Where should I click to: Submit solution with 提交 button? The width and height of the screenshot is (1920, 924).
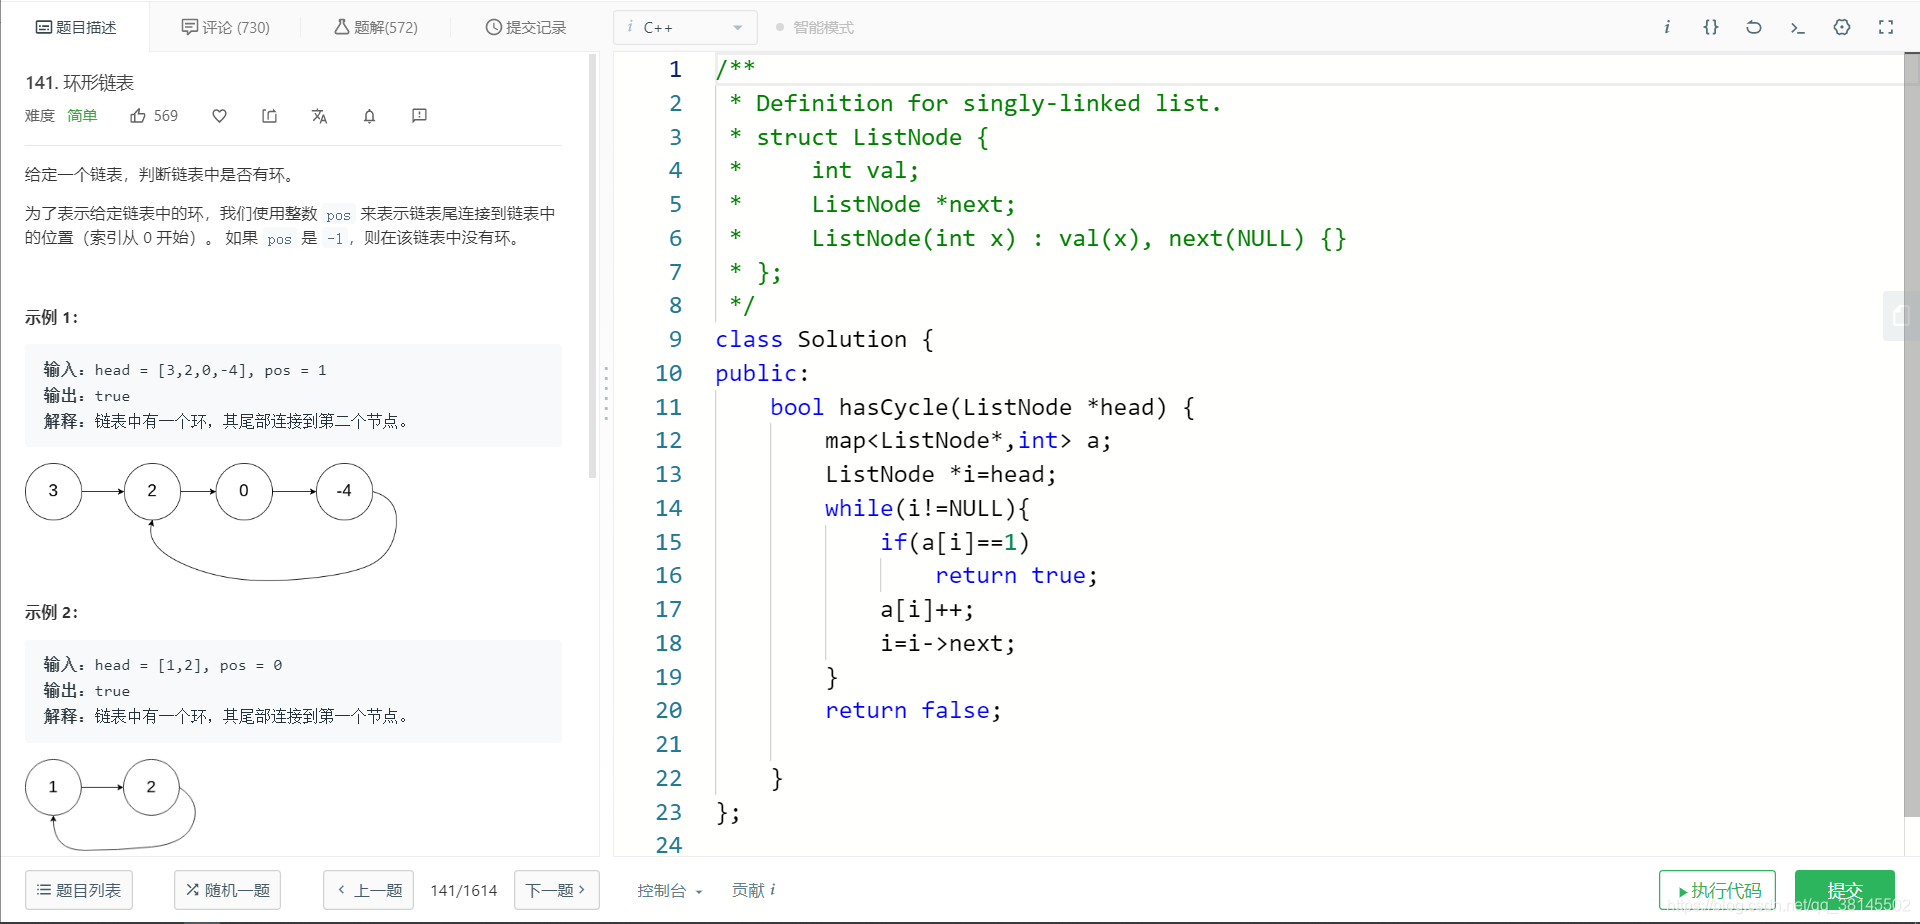point(1844,890)
